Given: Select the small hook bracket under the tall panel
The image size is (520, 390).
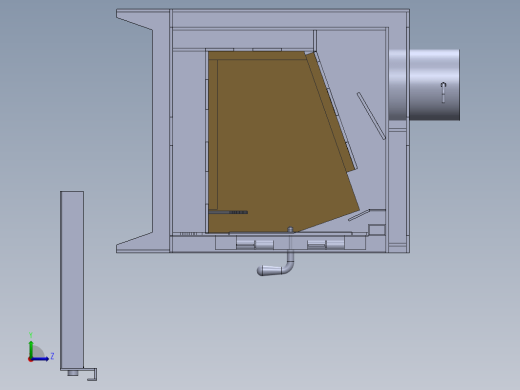Looking at the screenshot, I should 92,374.
